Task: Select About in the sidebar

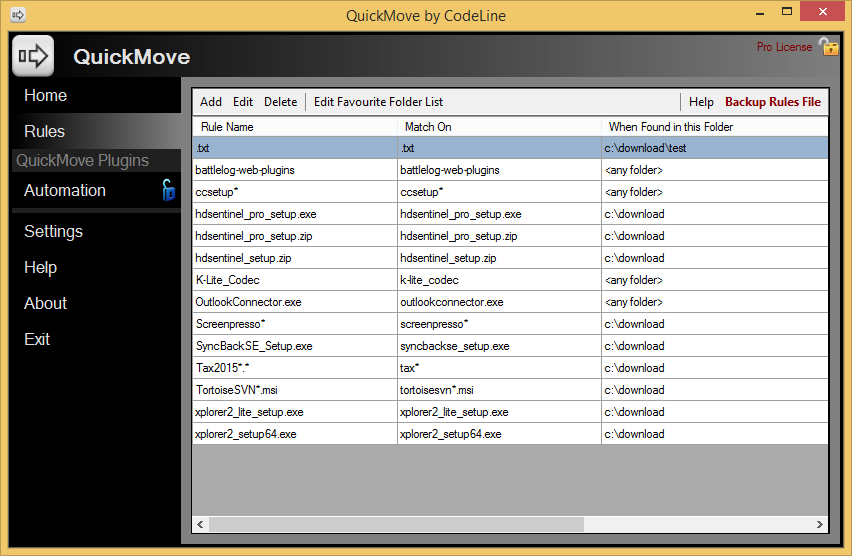Action: 46,304
